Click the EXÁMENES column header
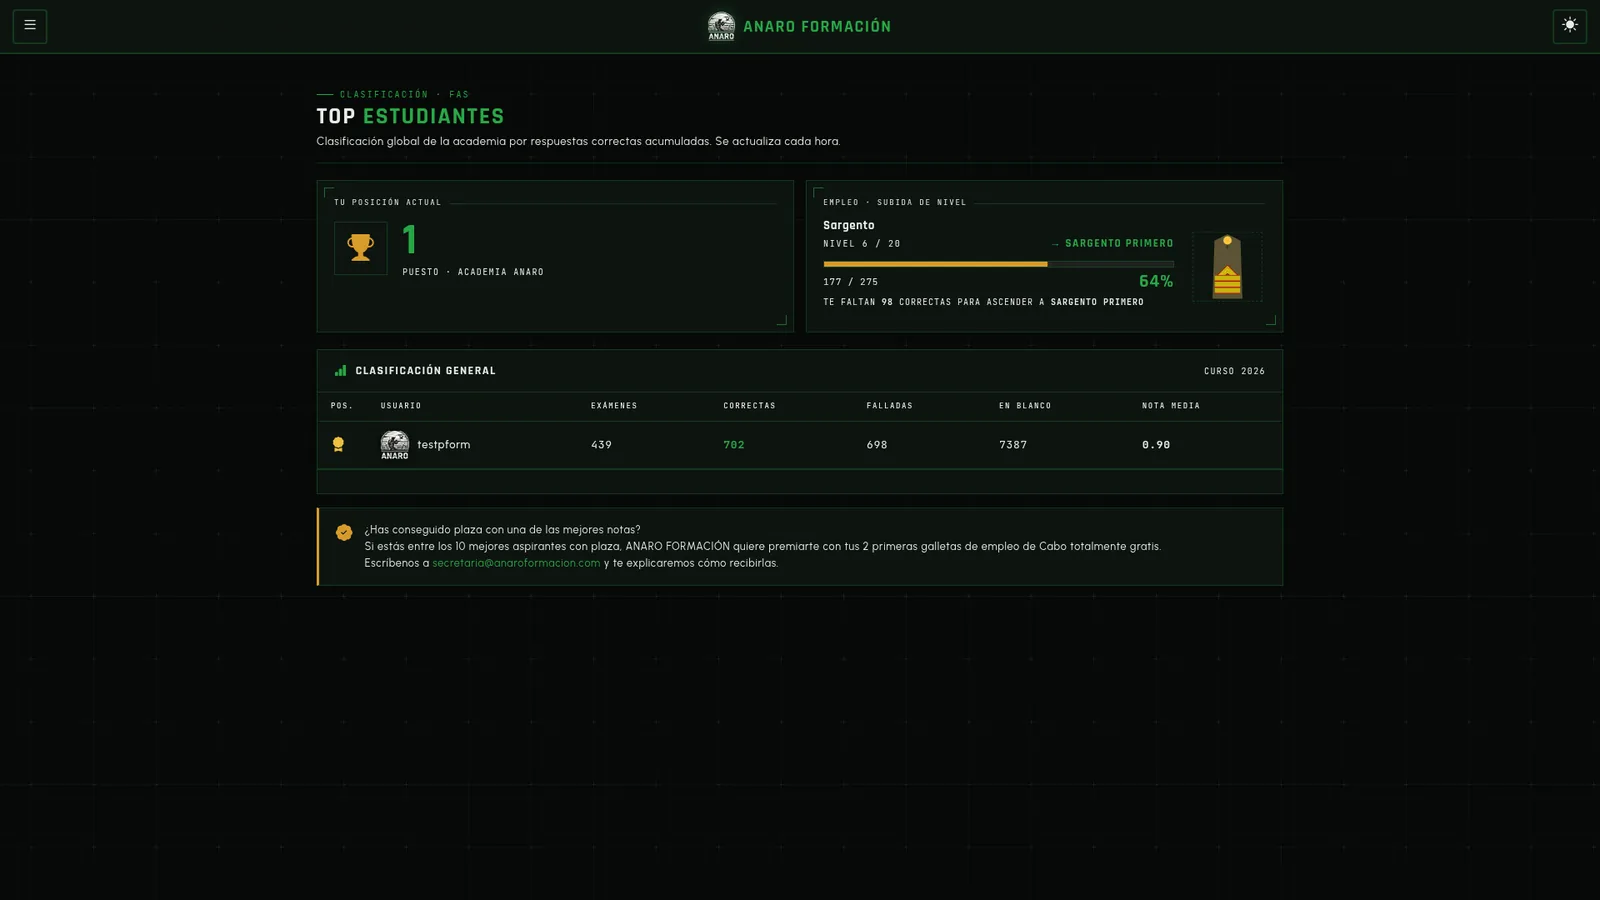 [614, 406]
